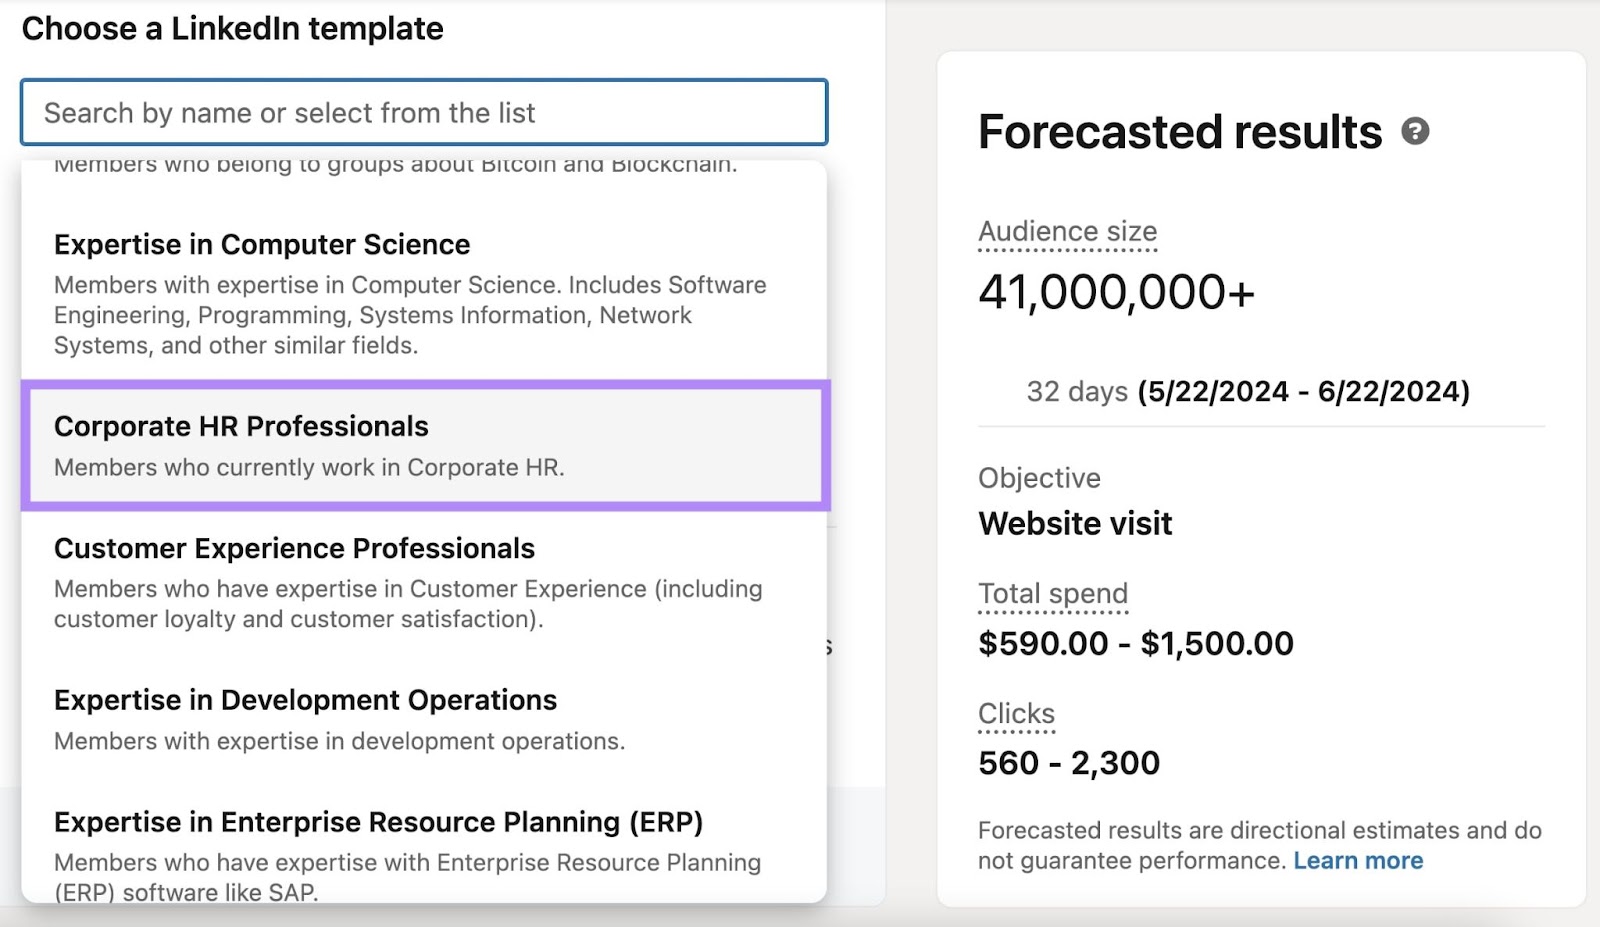Click the Choose a LinkedIn template heading
Screen dimensions: 1600x927
tap(236, 28)
